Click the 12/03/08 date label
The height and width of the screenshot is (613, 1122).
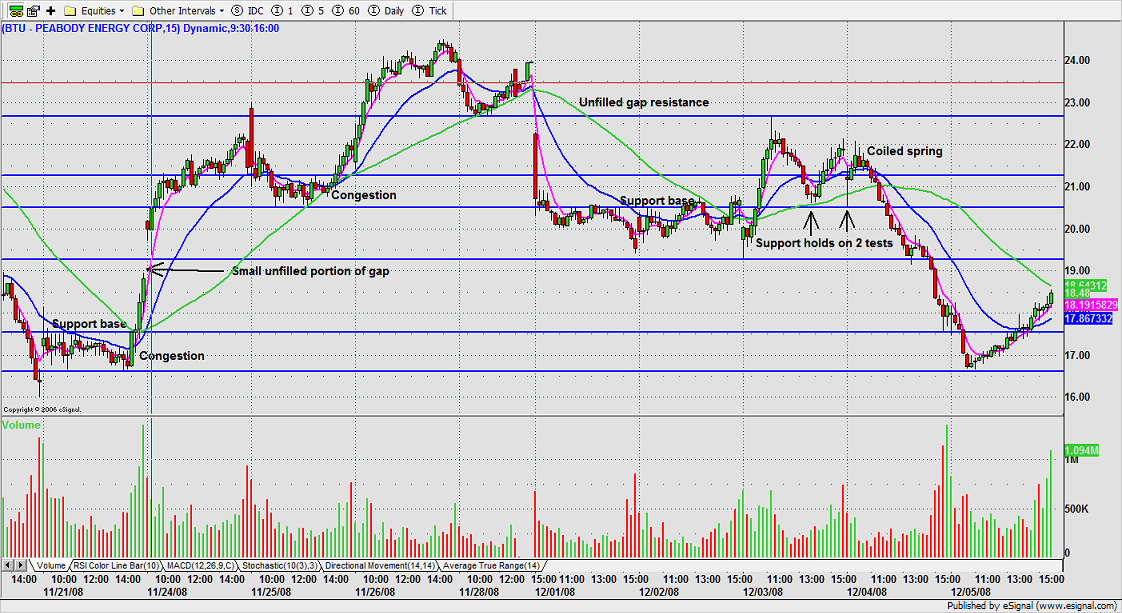click(763, 592)
